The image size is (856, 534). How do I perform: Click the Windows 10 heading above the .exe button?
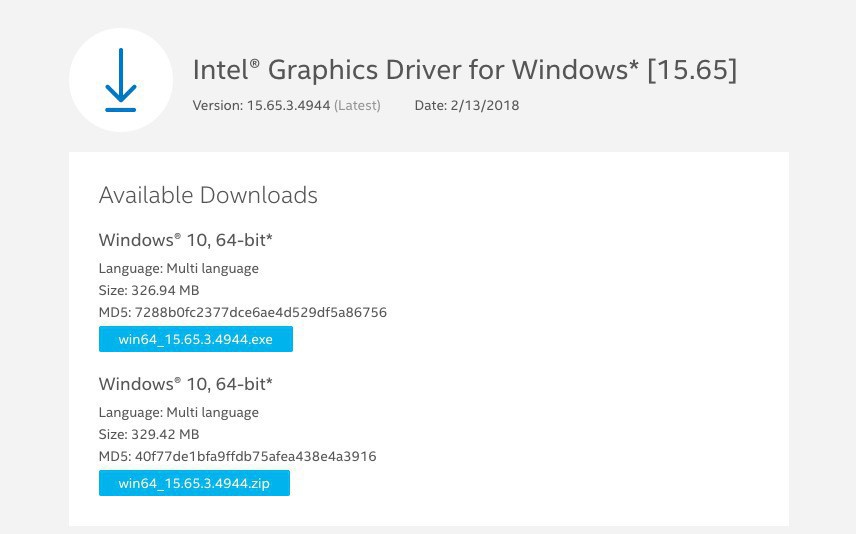click(x=186, y=240)
